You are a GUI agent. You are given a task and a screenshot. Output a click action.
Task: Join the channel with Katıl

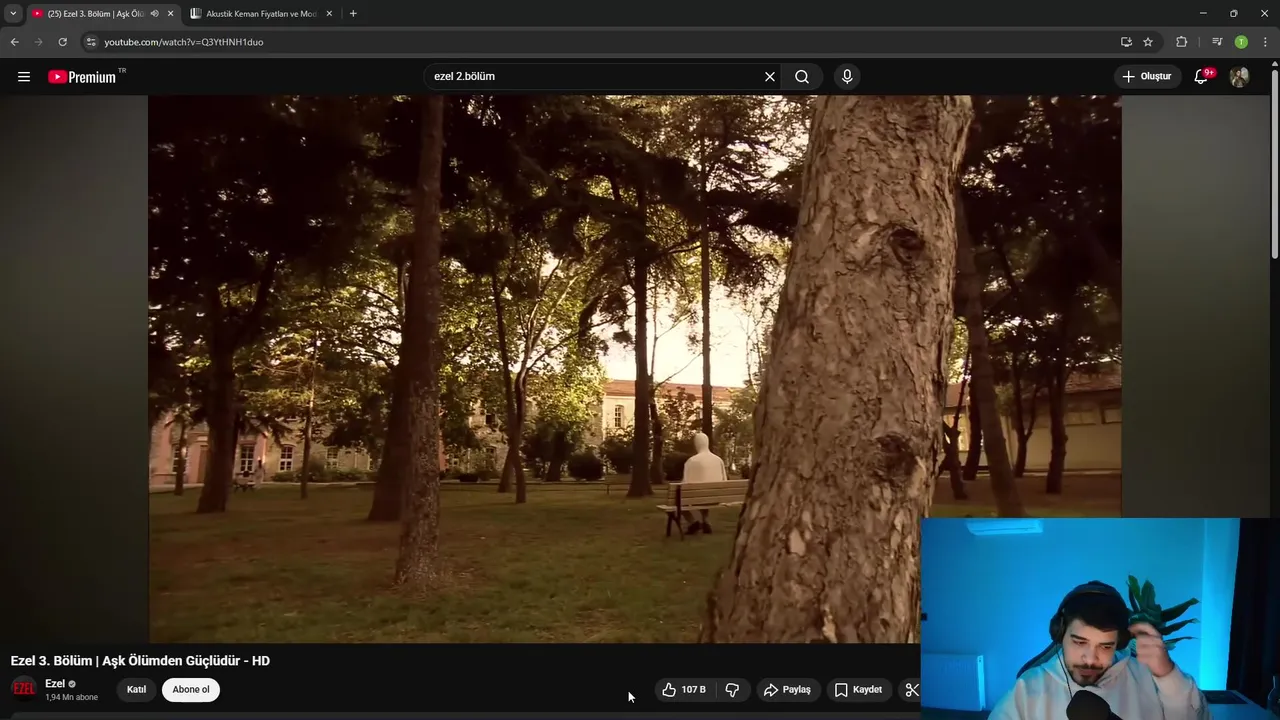click(x=136, y=690)
